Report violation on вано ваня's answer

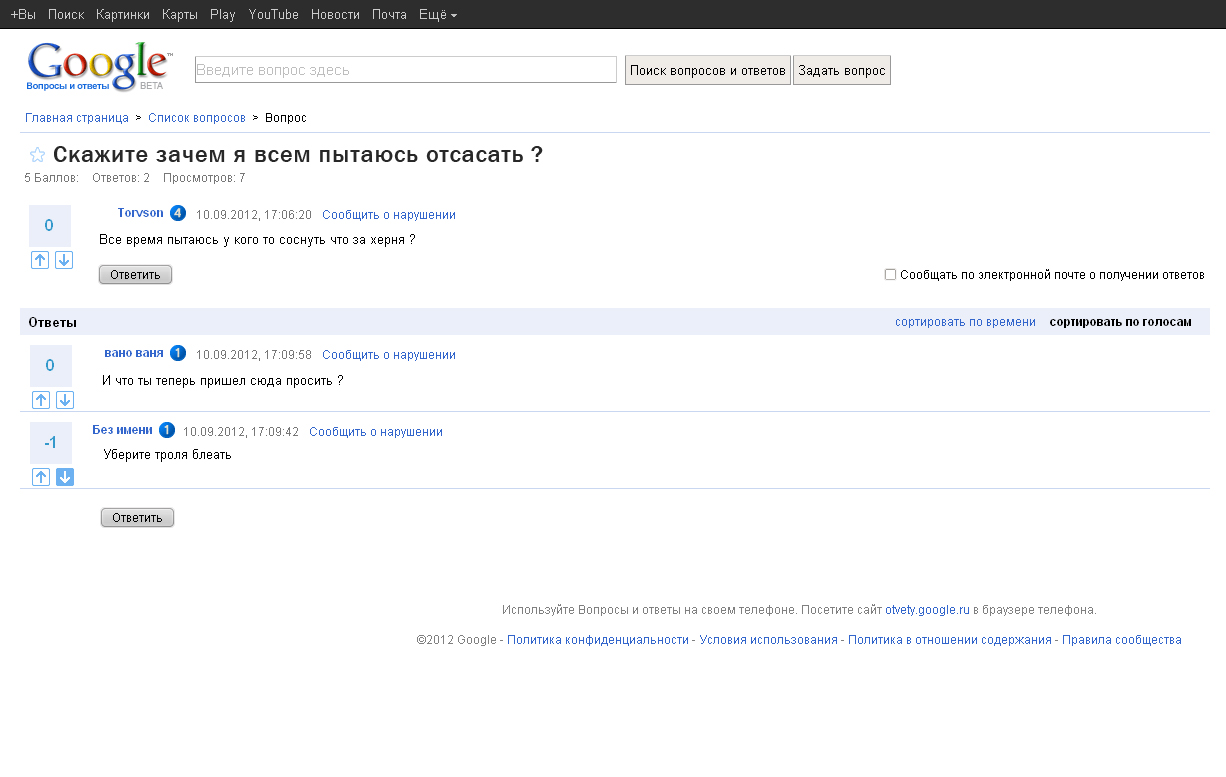[x=389, y=355]
